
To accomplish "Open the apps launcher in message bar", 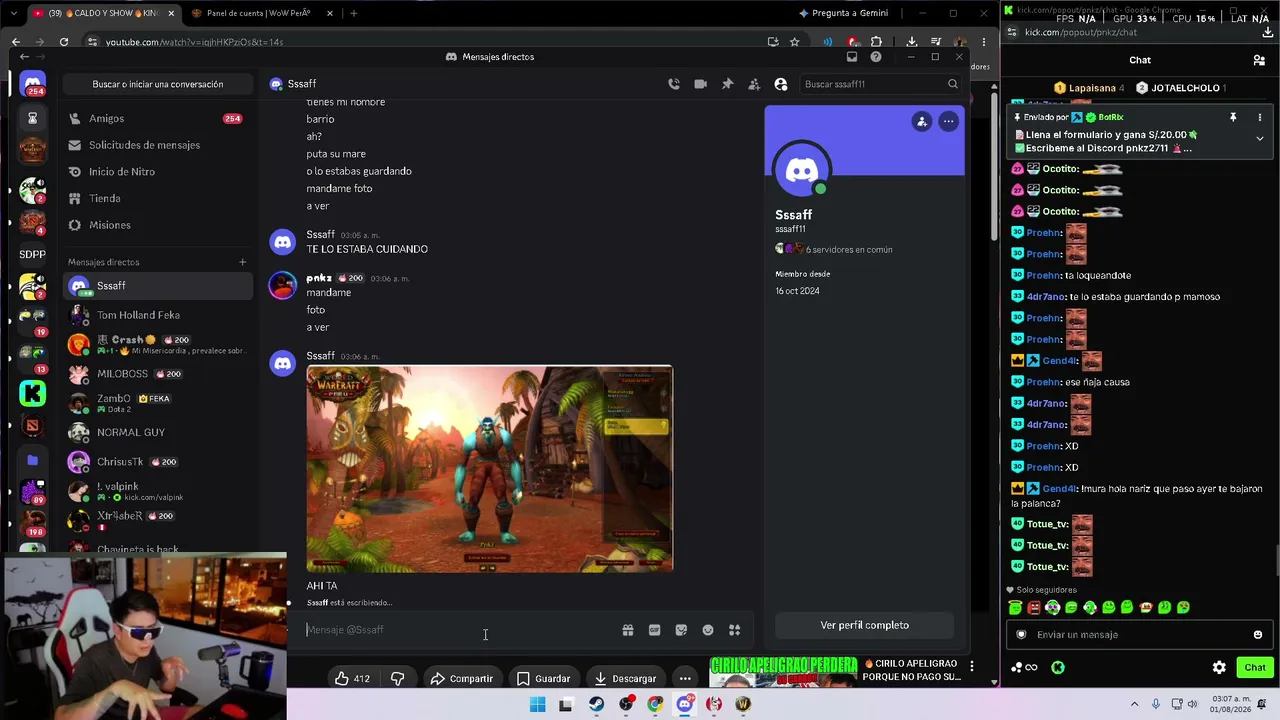I will pyautogui.click(x=734, y=630).
